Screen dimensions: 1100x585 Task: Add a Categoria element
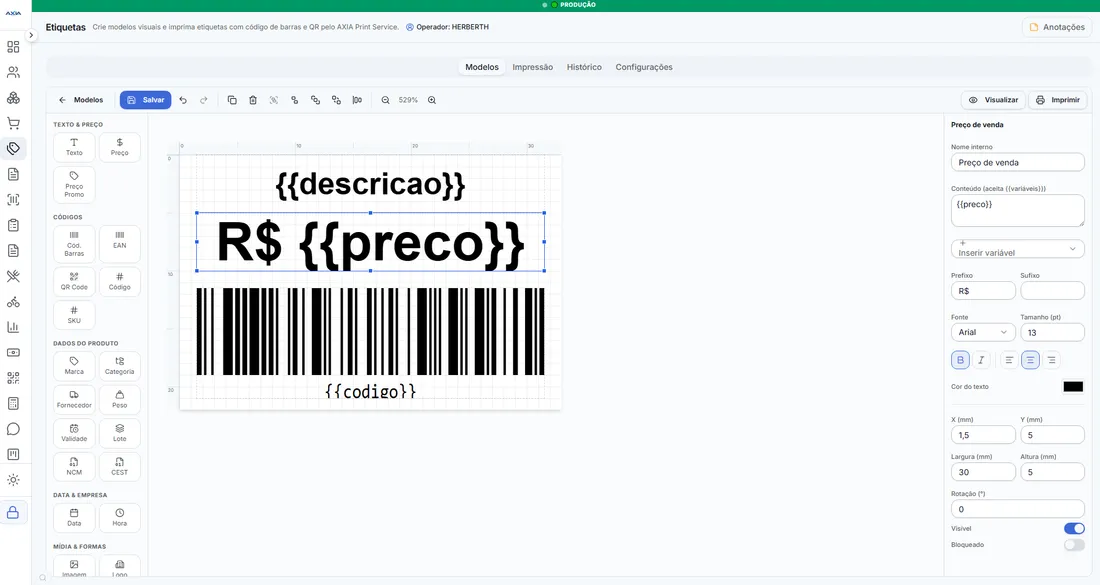[x=120, y=366]
